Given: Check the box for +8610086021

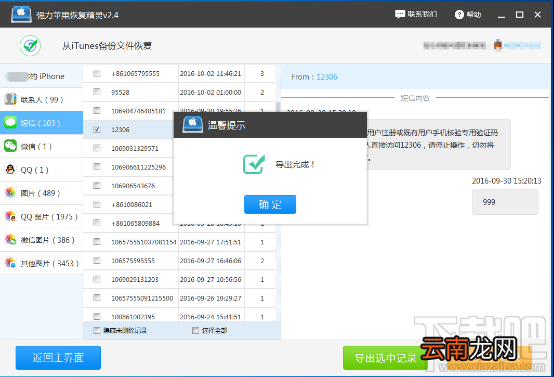Looking at the screenshot, I should coord(96,204).
